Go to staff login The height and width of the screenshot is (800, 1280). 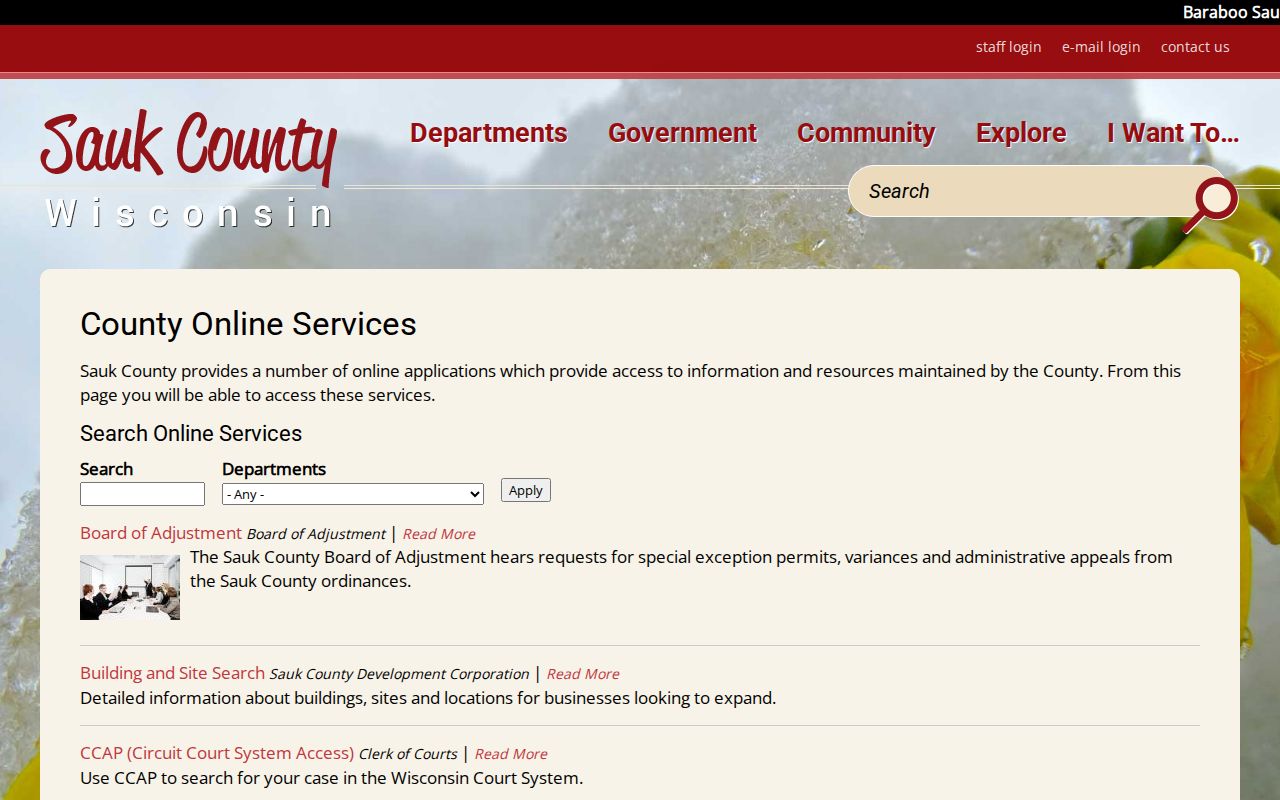coord(1008,47)
